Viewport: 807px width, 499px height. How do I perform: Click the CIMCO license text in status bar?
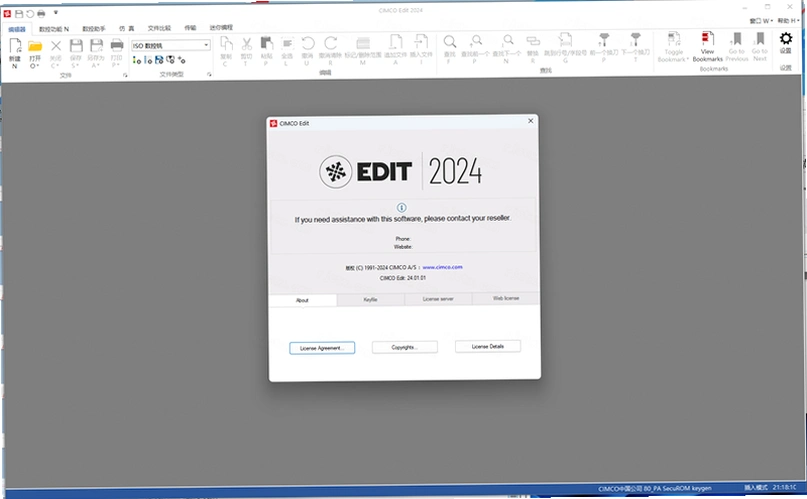[x=655, y=488]
